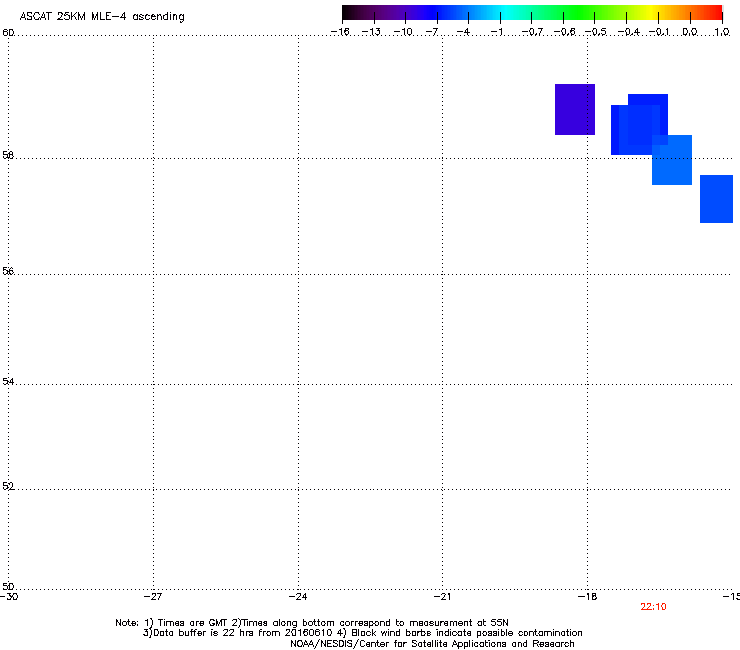Click the -0.1 label on the color bar
The image size is (740, 650).
coord(659,32)
